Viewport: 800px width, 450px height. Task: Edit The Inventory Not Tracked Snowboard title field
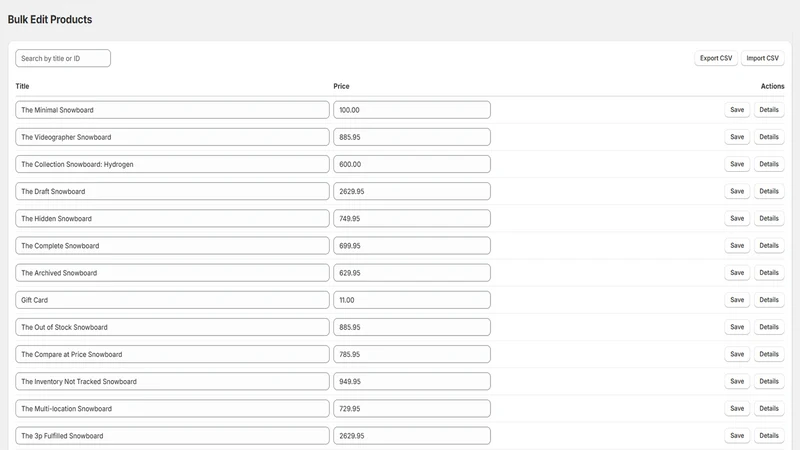[x=172, y=382]
